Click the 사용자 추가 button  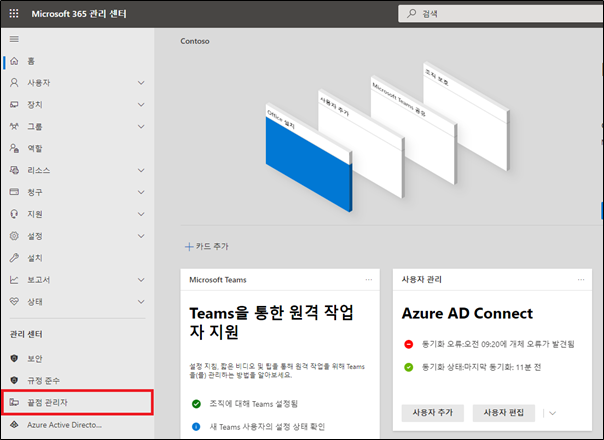pos(433,413)
